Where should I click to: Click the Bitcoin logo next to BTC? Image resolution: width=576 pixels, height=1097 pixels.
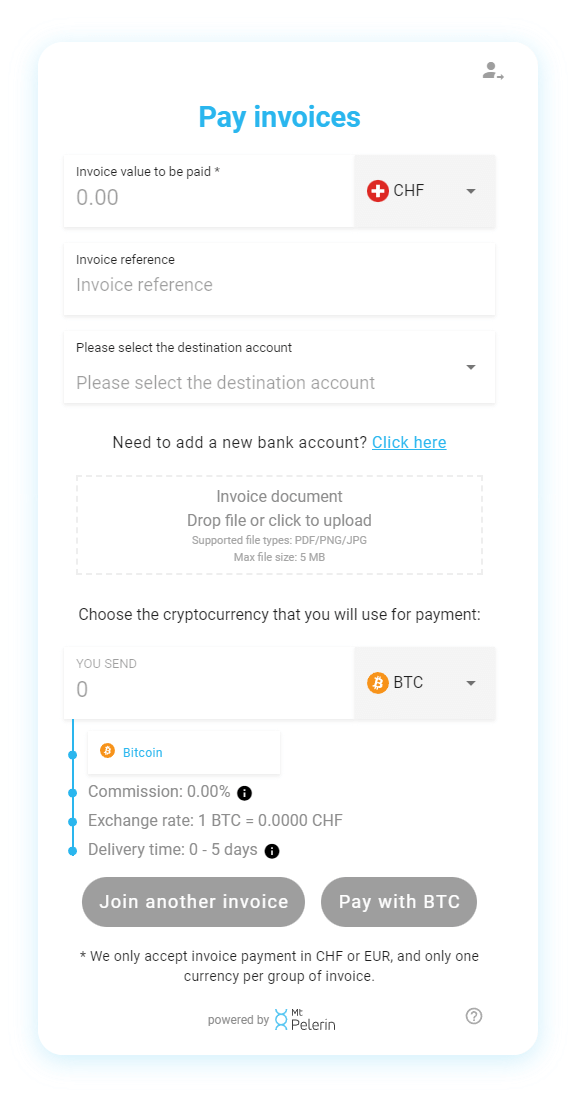(379, 682)
